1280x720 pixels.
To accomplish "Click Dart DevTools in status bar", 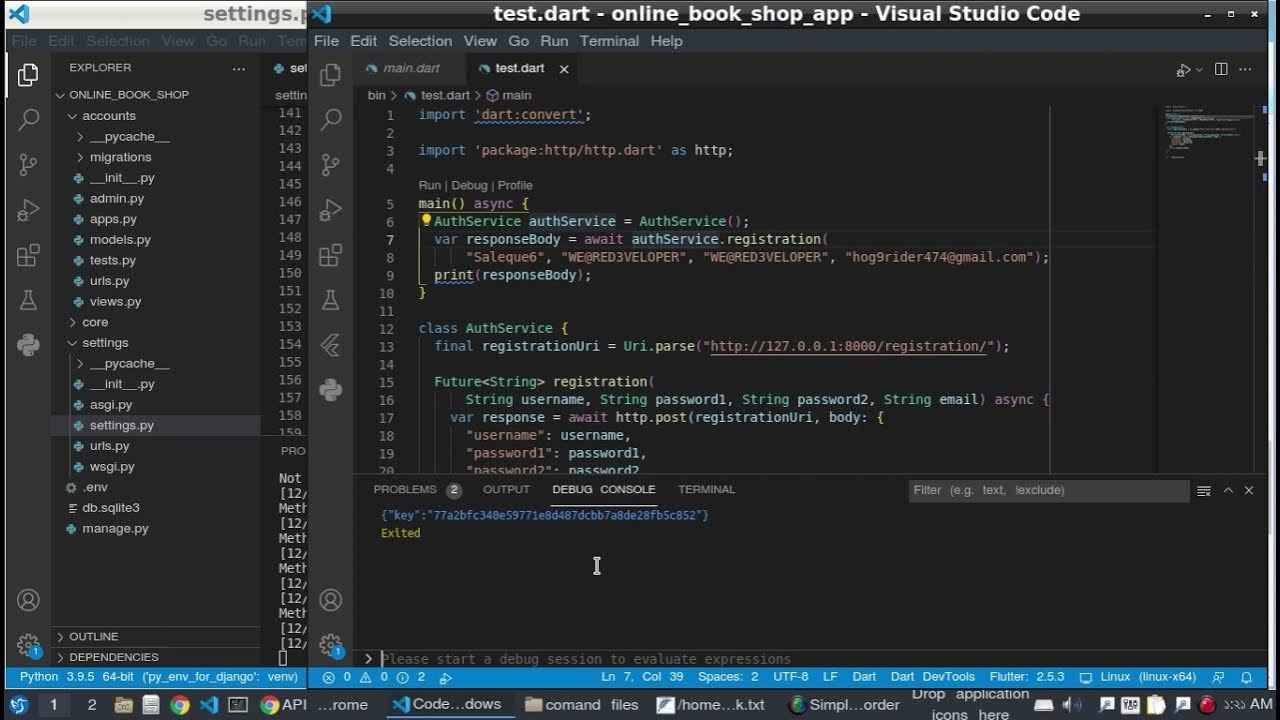I will (x=932, y=677).
